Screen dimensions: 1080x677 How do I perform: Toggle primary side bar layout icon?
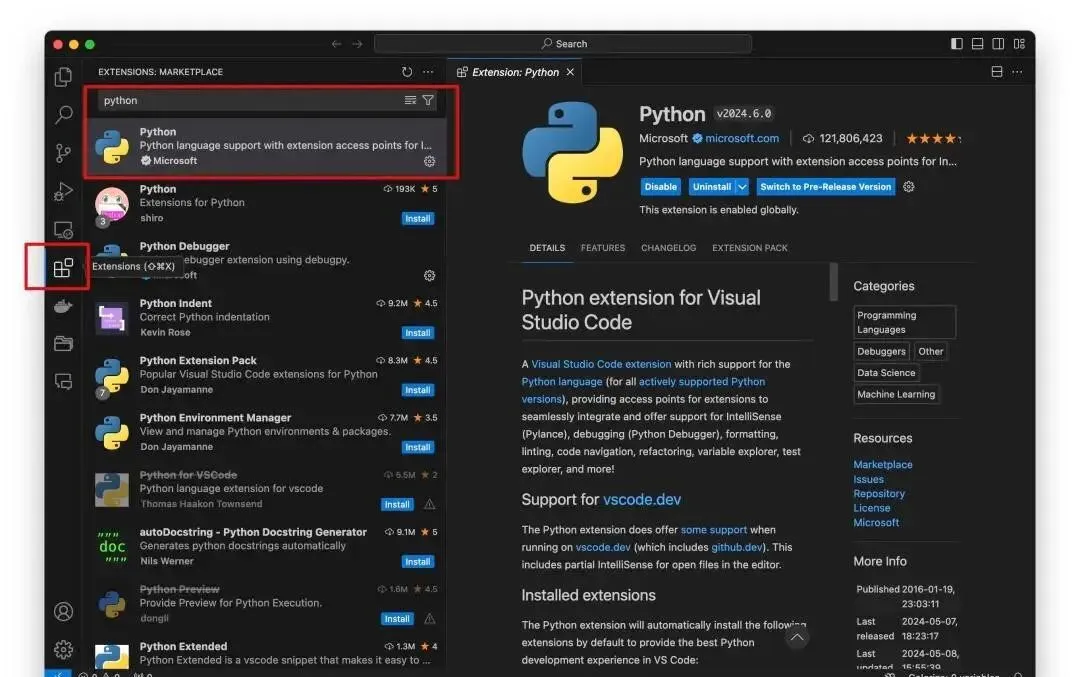click(x=957, y=43)
